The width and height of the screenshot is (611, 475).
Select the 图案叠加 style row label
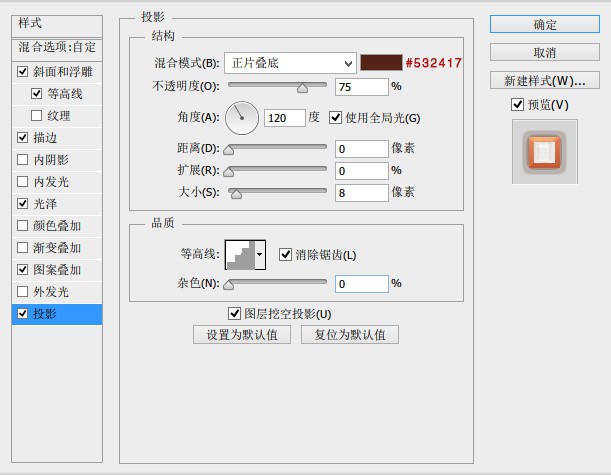(x=57, y=270)
